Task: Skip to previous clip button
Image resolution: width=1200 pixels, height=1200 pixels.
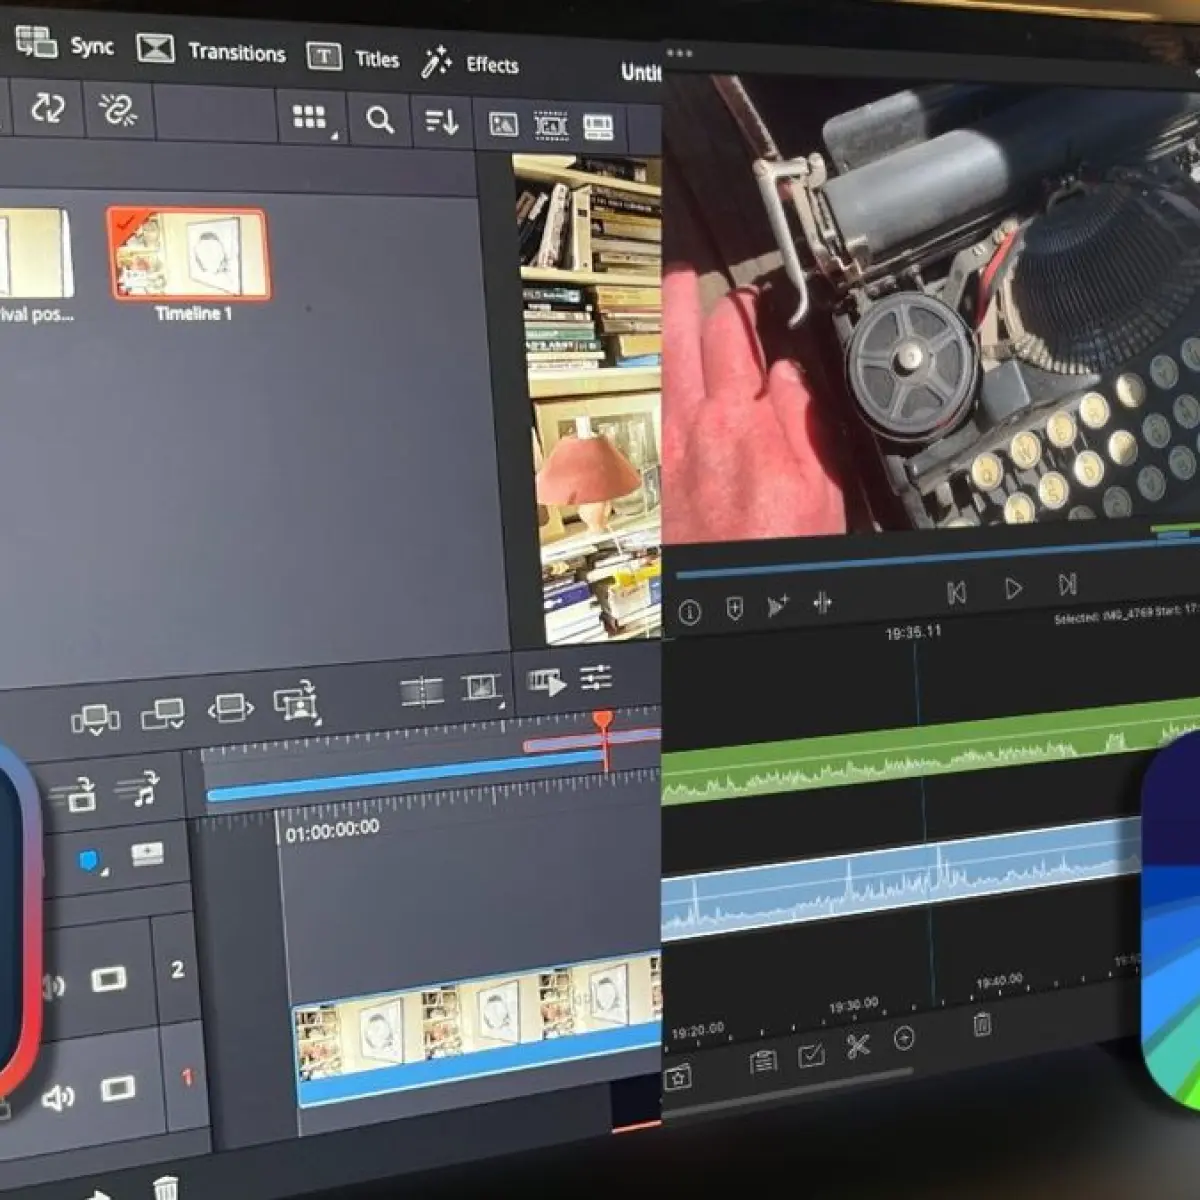Action: 956,593
